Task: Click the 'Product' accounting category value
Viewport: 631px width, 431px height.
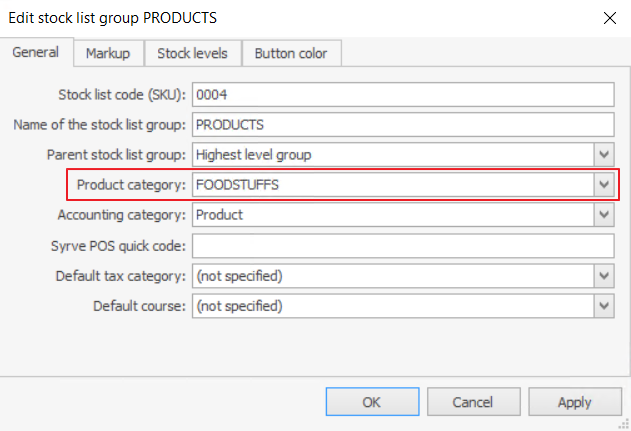Action: pos(219,215)
